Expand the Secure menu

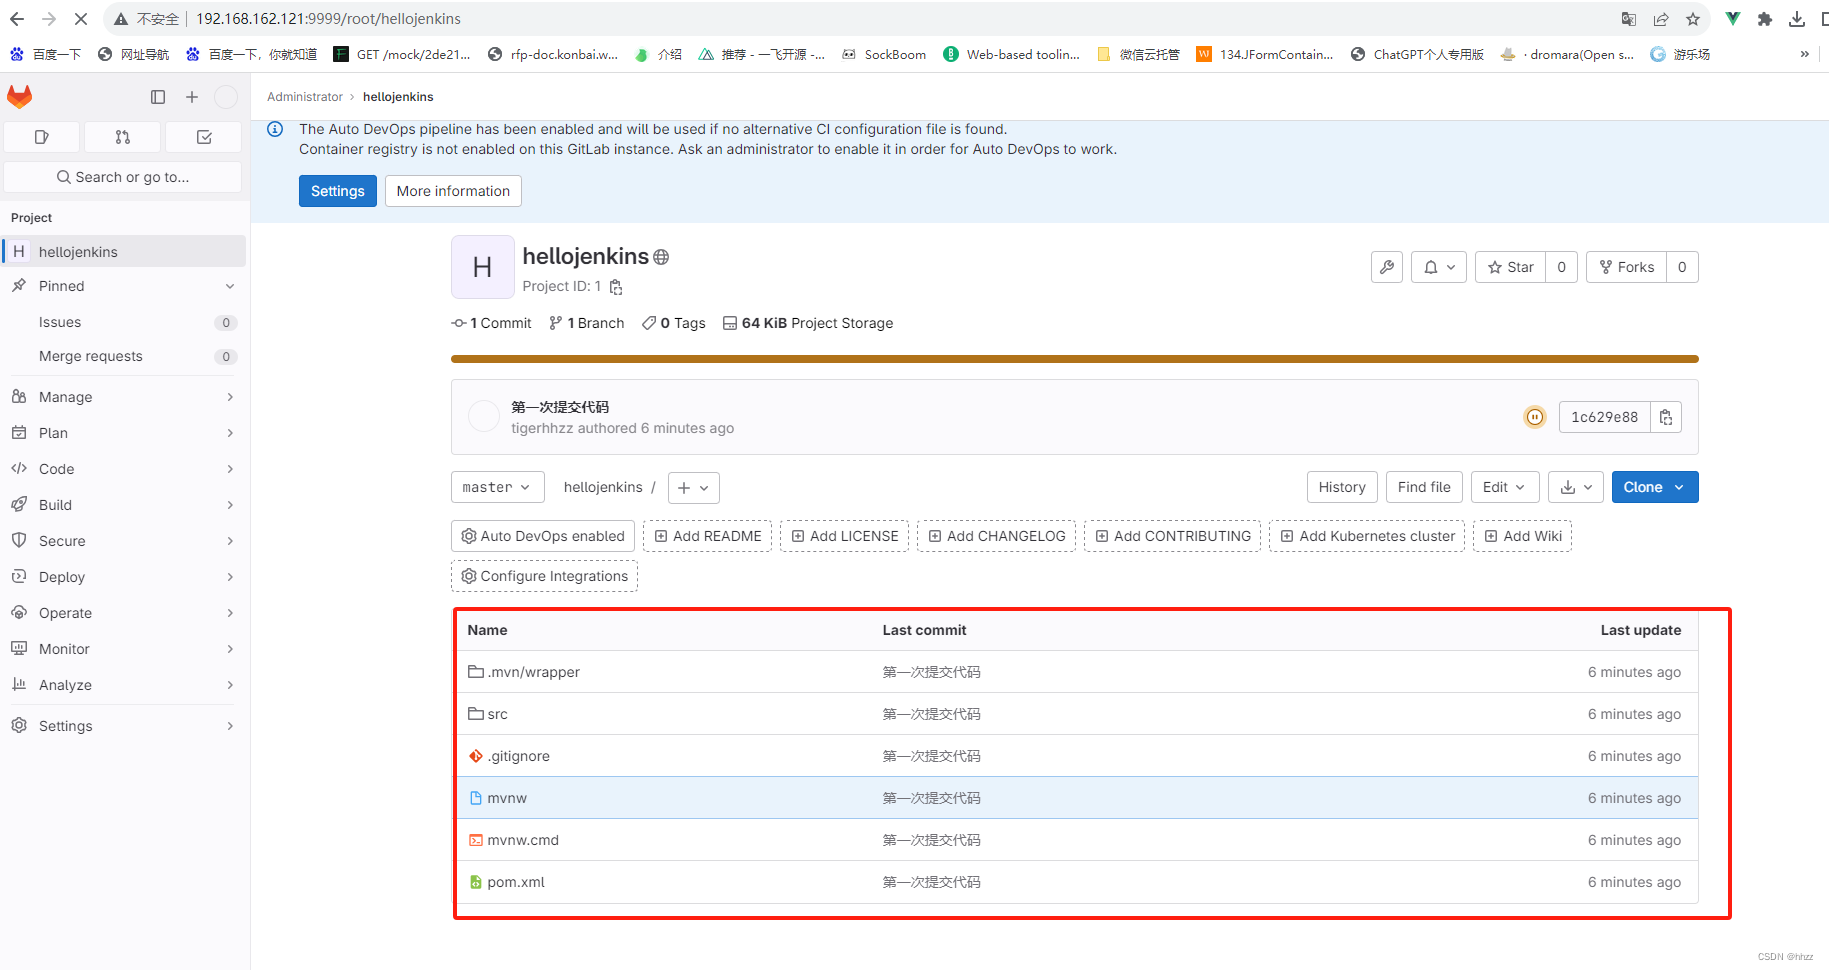tap(123, 541)
